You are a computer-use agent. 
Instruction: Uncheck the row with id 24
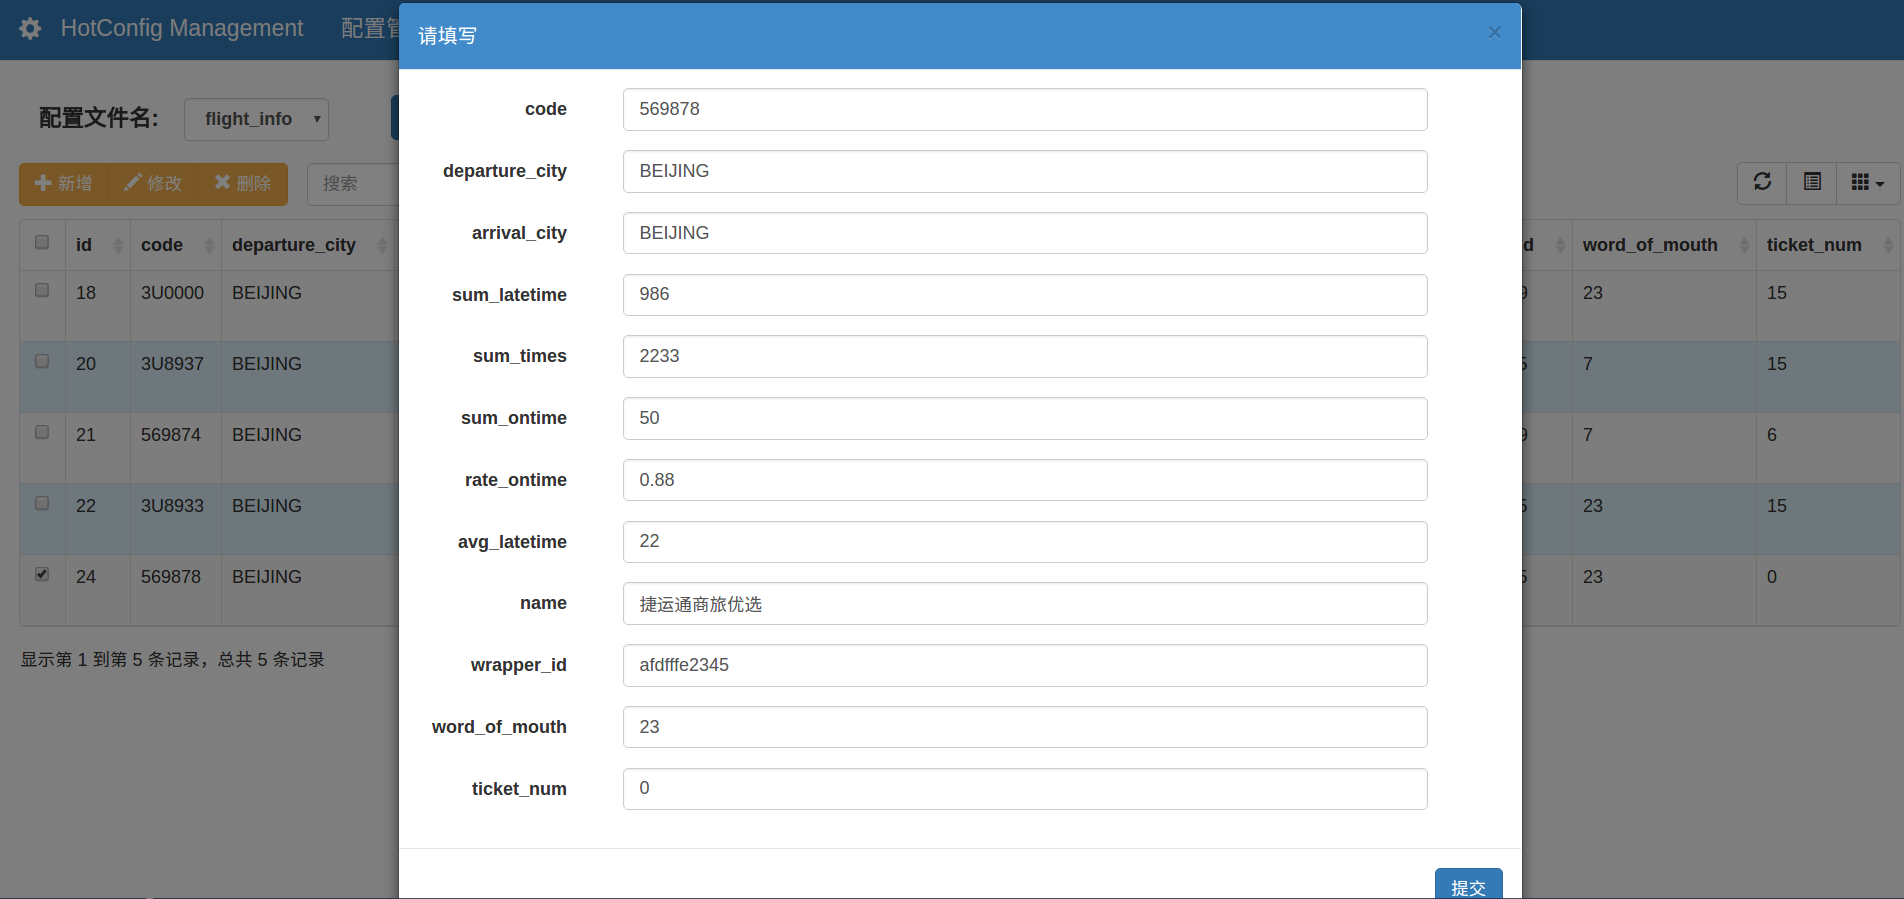click(x=42, y=575)
